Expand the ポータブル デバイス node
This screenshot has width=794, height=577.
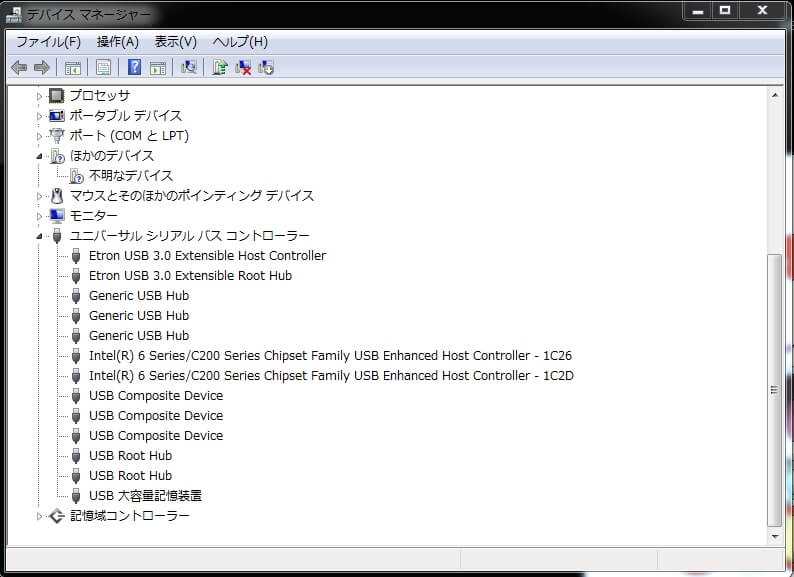point(39,116)
